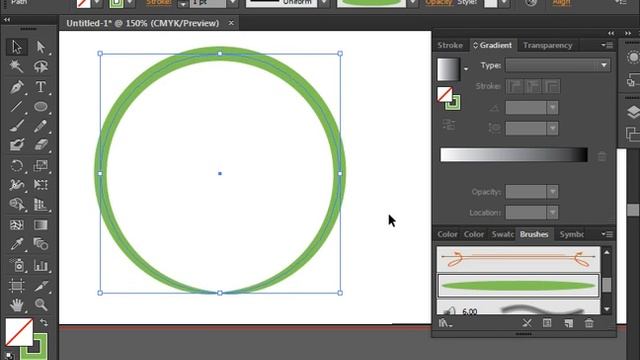Switch to the Transparency tab
The width and height of the screenshot is (640, 360).
[x=547, y=45]
